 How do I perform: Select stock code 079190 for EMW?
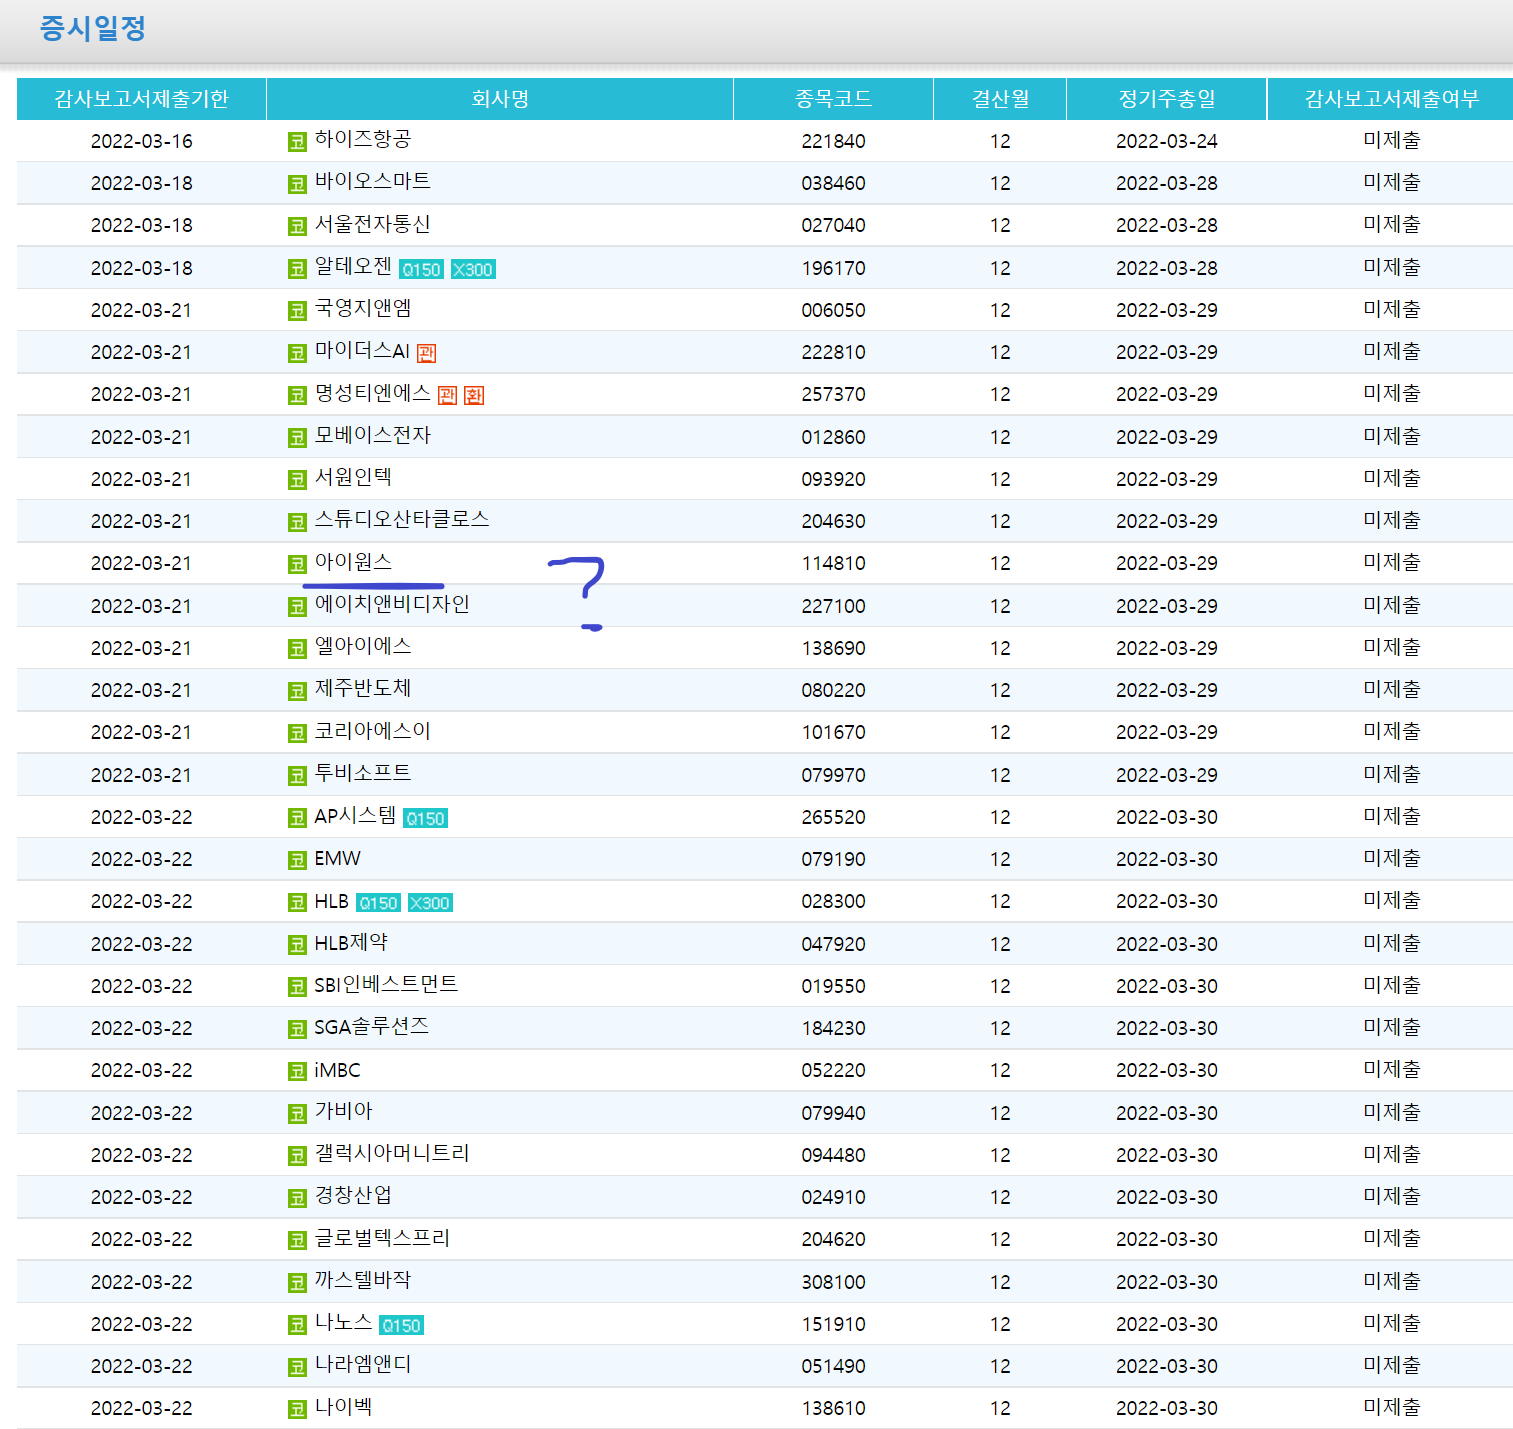tap(833, 859)
